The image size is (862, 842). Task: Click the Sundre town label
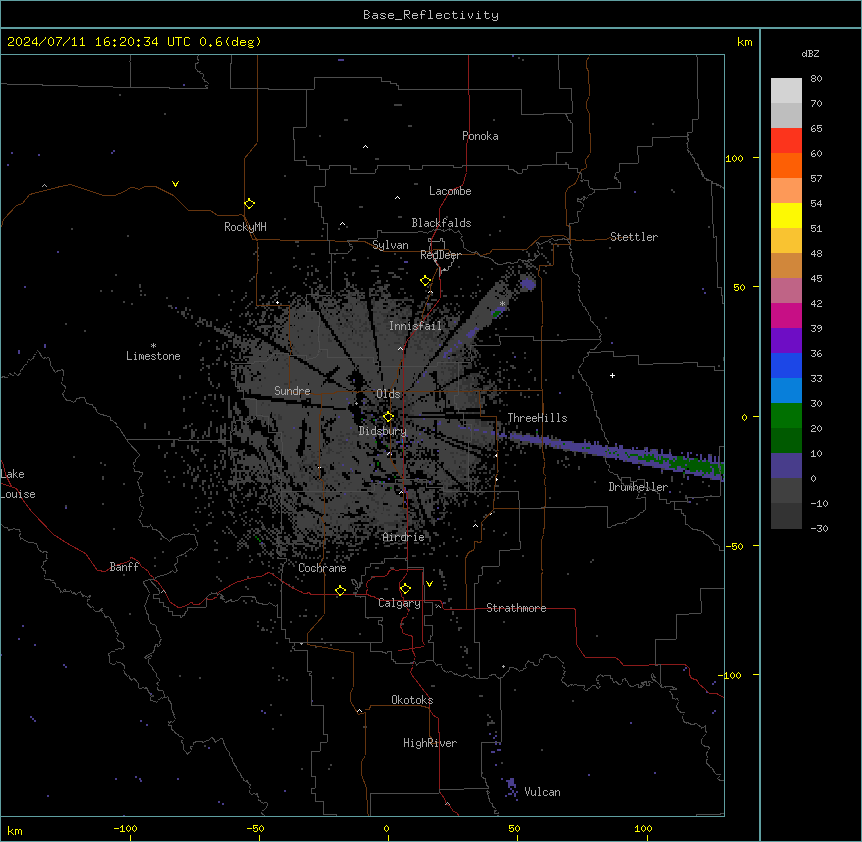[x=292, y=391]
